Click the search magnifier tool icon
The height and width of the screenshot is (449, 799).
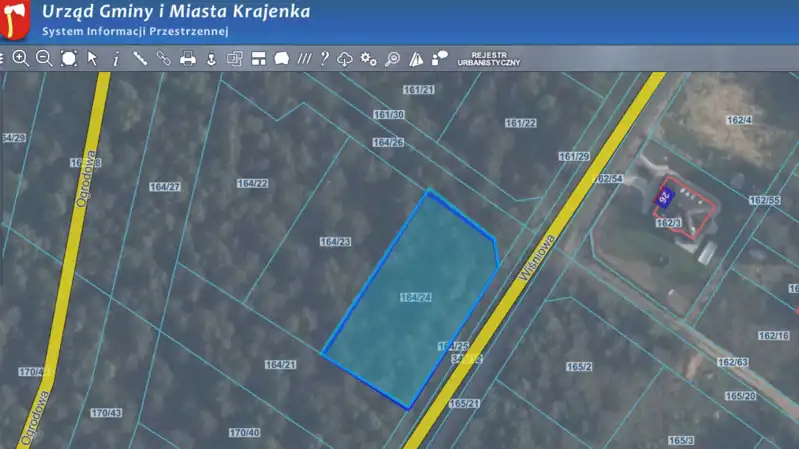click(392, 59)
